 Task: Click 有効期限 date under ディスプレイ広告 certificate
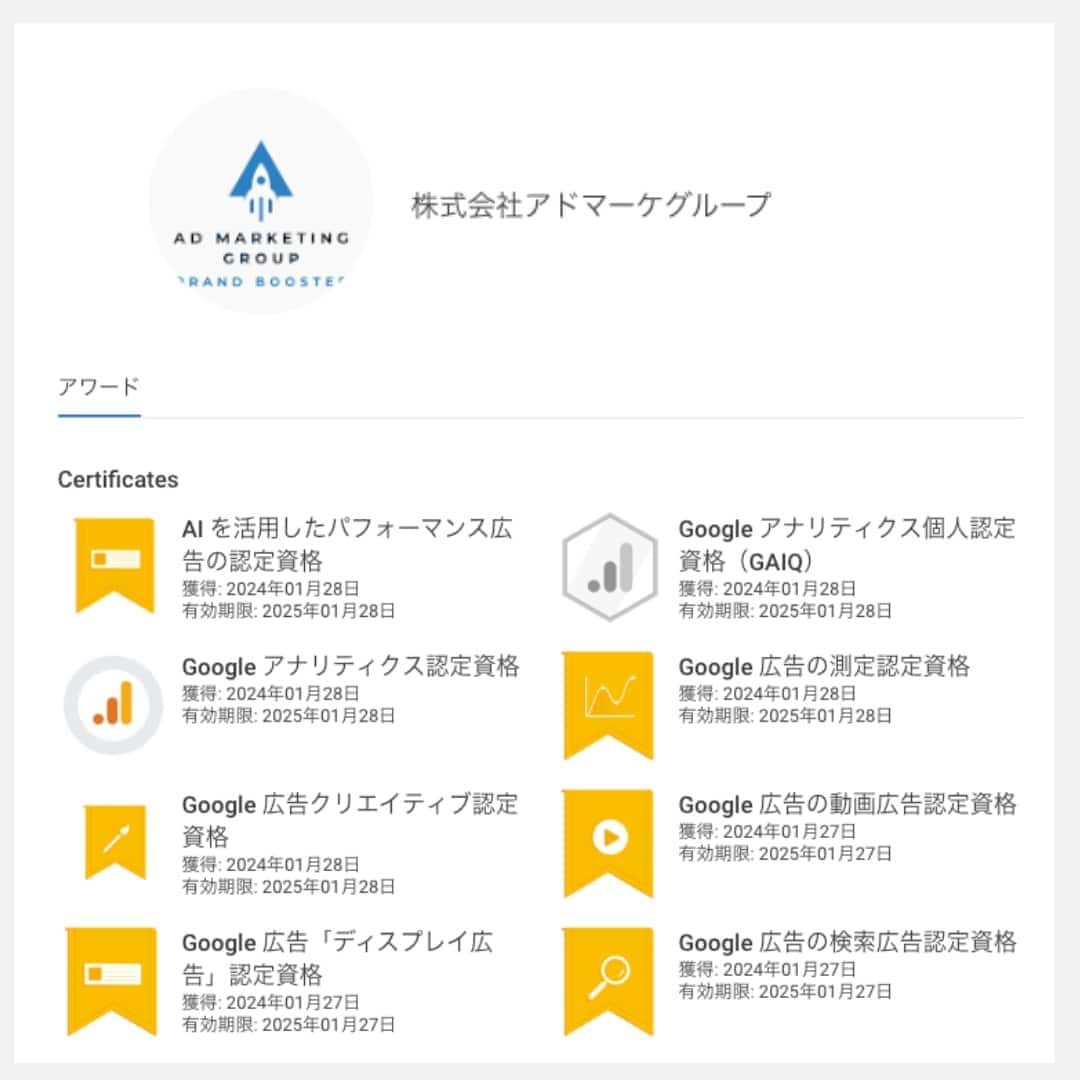pos(289,1024)
